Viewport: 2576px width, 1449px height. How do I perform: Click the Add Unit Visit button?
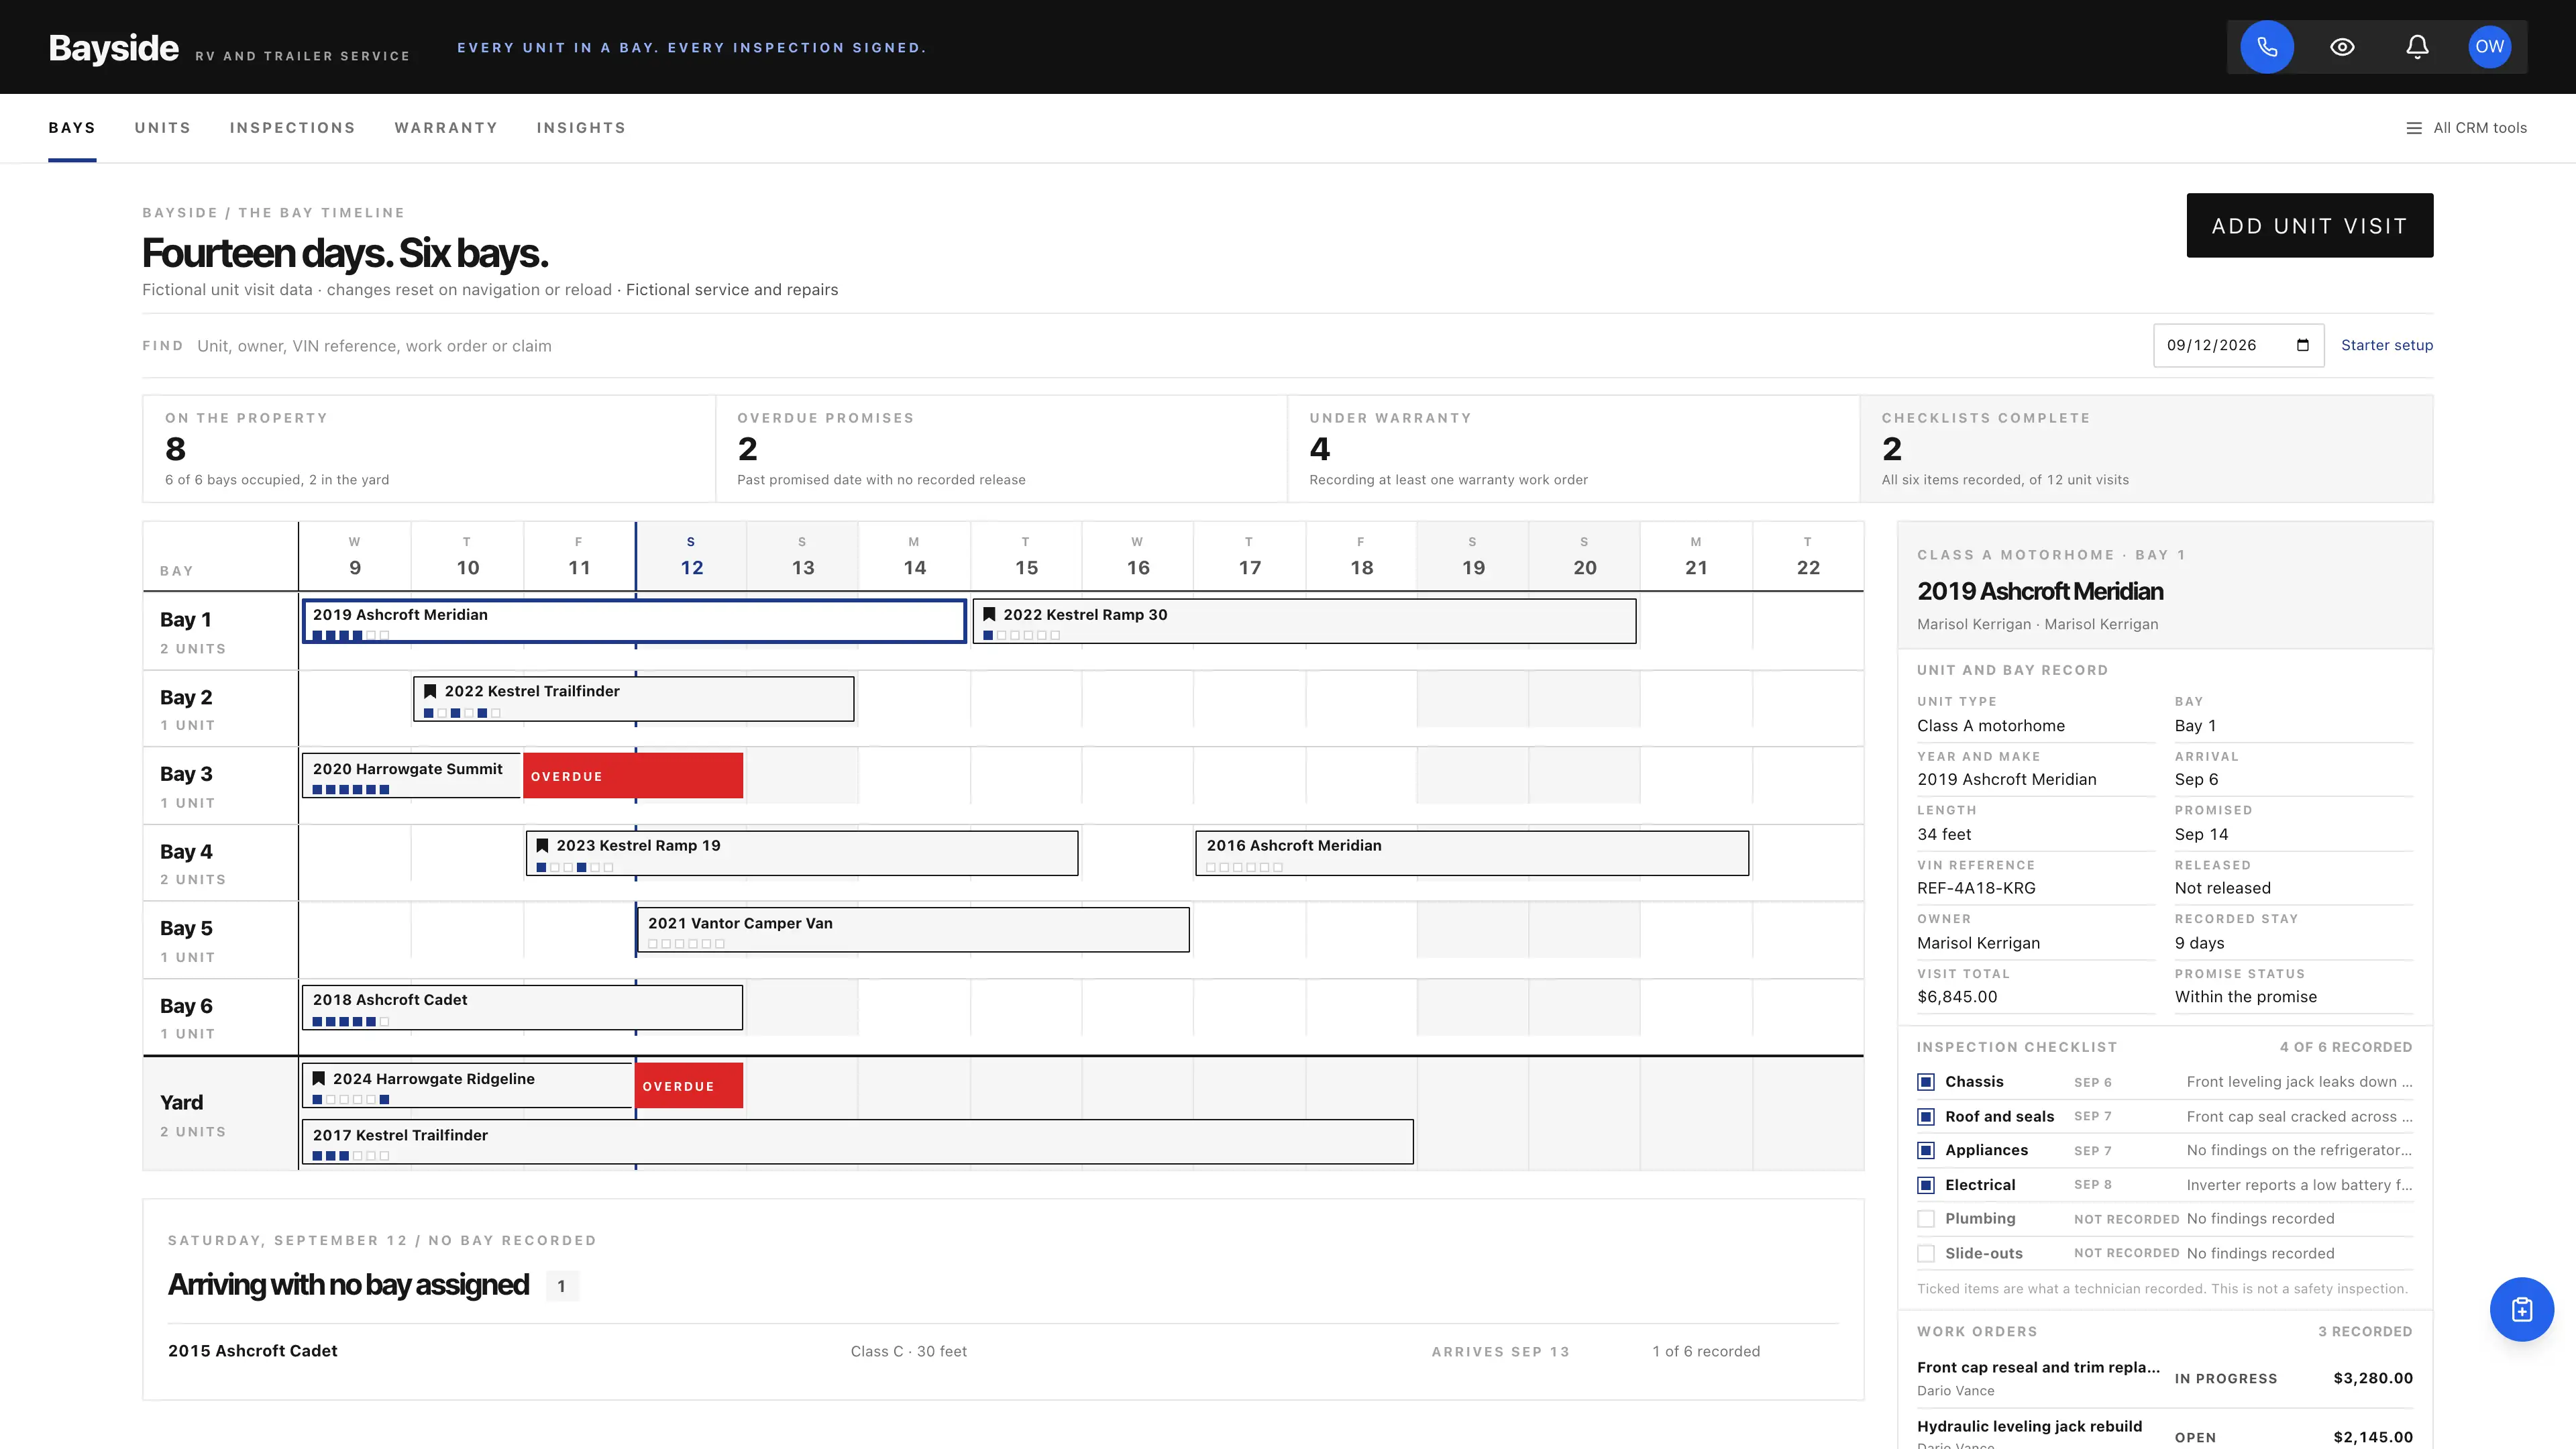coord(2310,225)
